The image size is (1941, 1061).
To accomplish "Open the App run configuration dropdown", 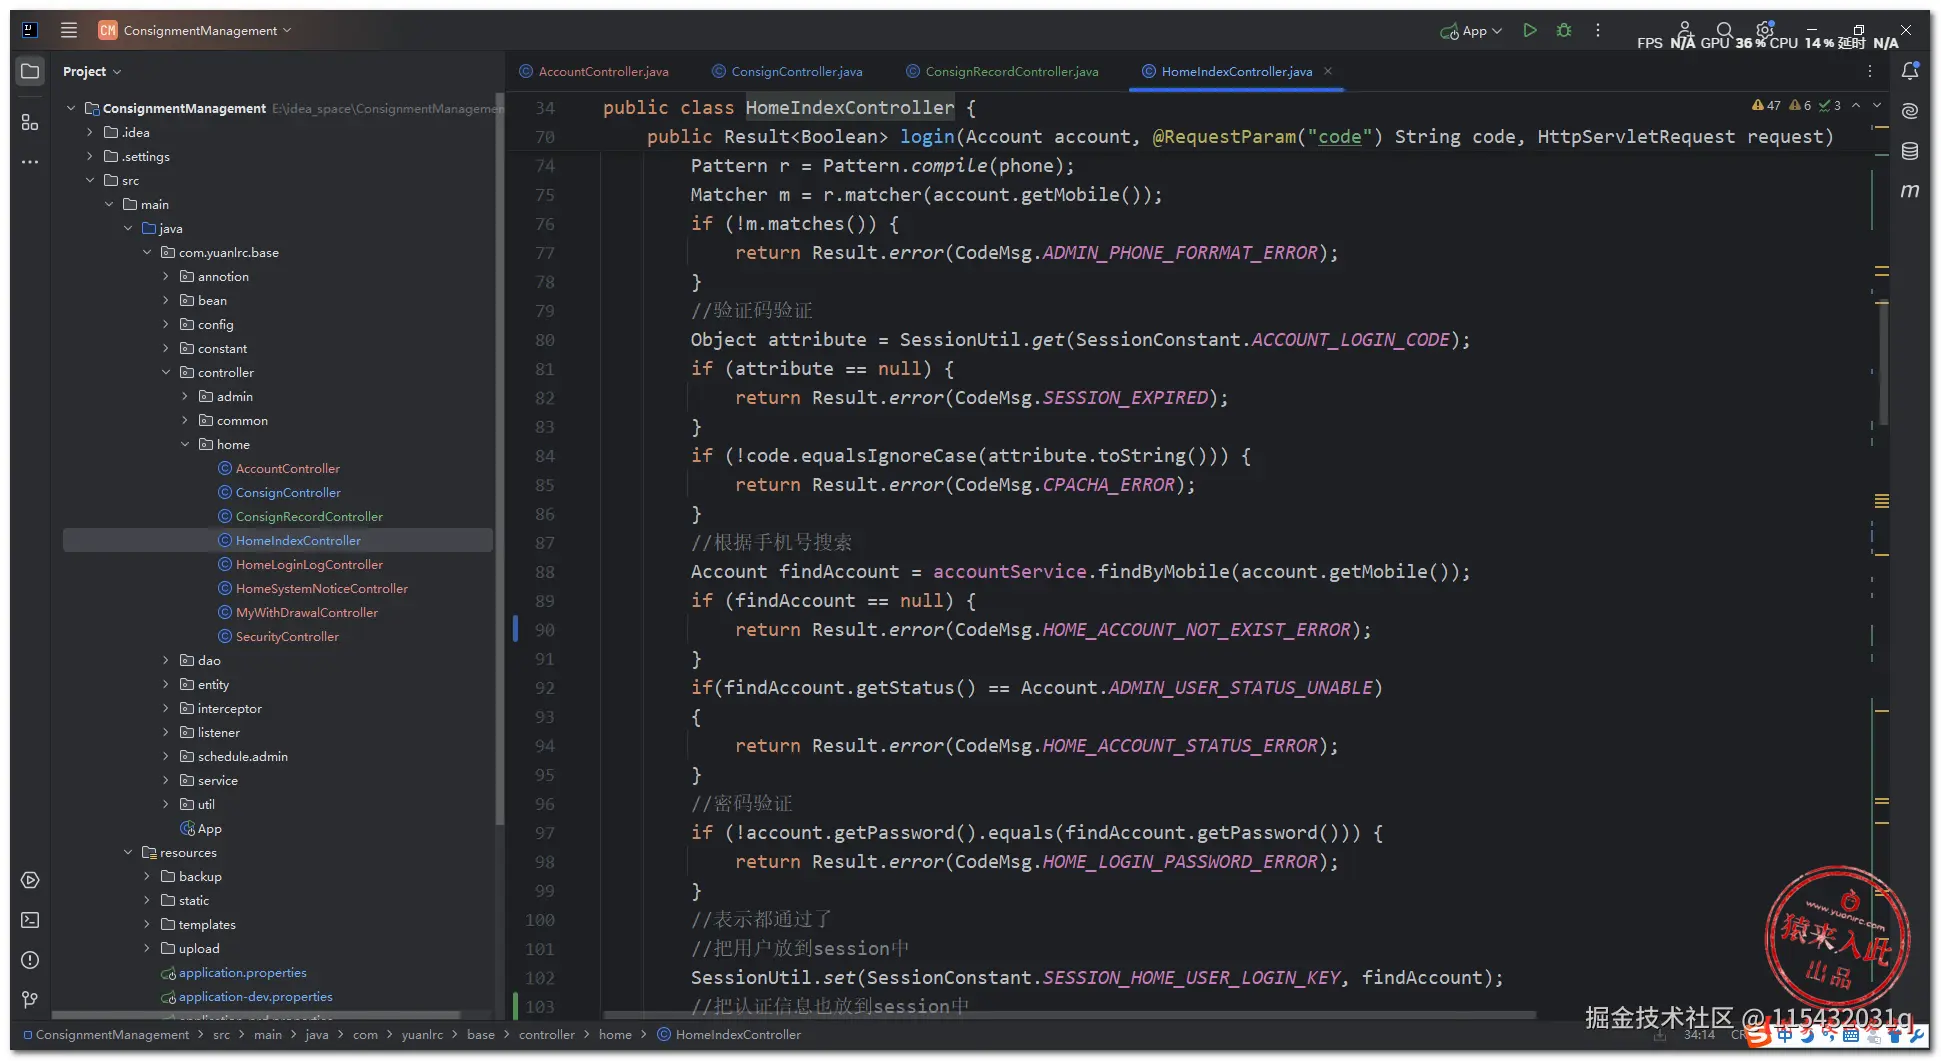I will point(1472,30).
